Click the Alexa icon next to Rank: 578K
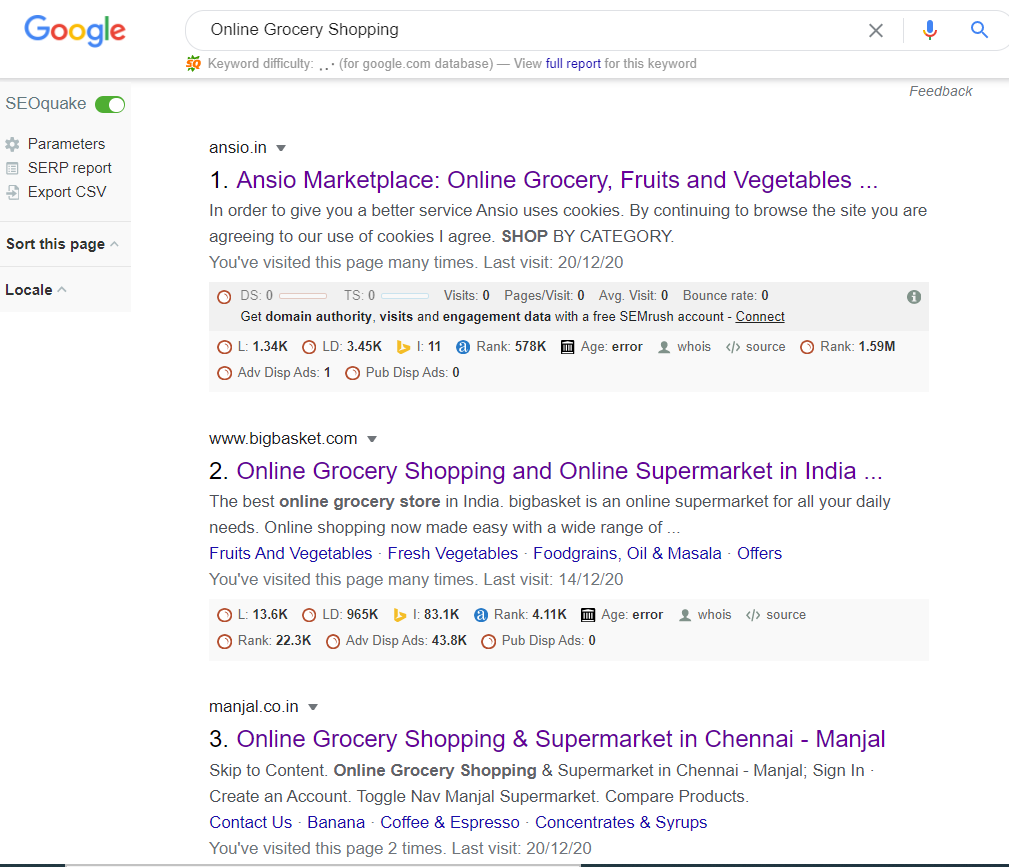The width and height of the screenshot is (1009, 867). pyautogui.click(x=463, y=348)
